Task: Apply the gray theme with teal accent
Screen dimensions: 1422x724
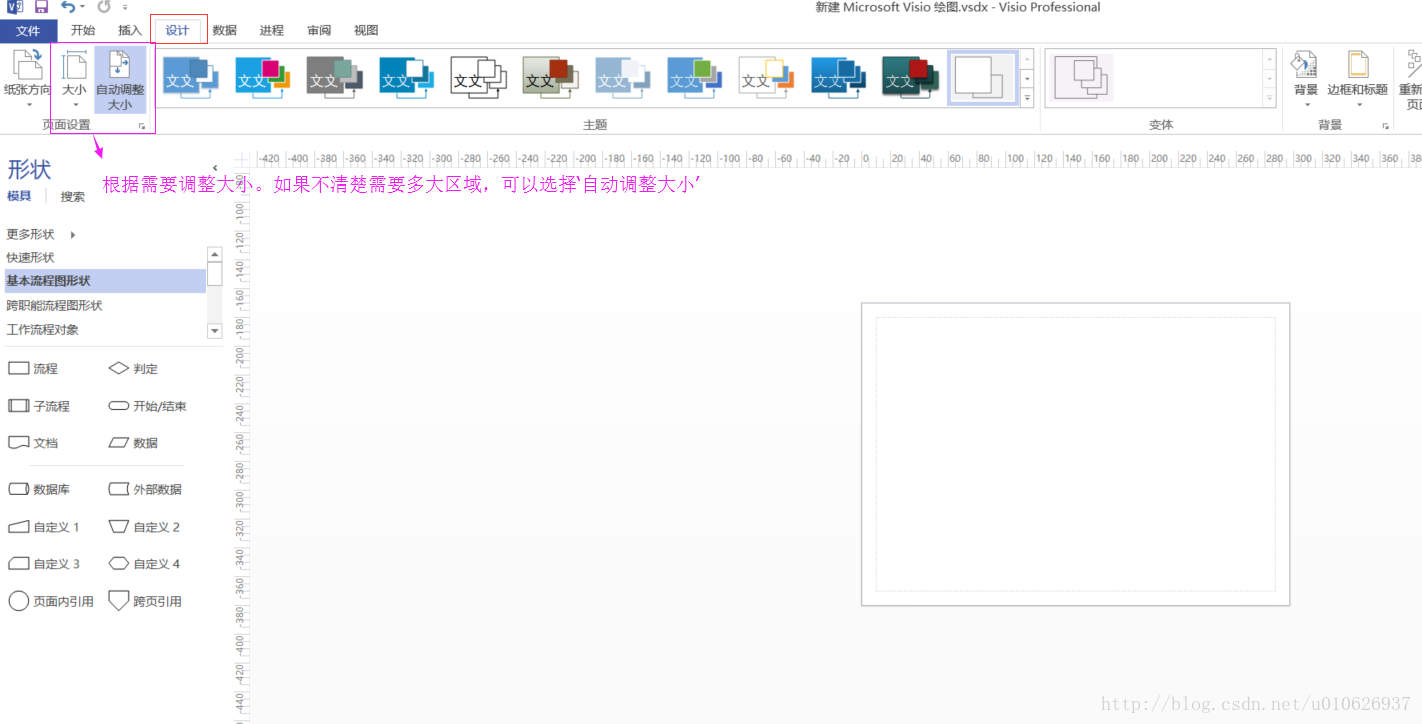Action: [x=335, y=77]
